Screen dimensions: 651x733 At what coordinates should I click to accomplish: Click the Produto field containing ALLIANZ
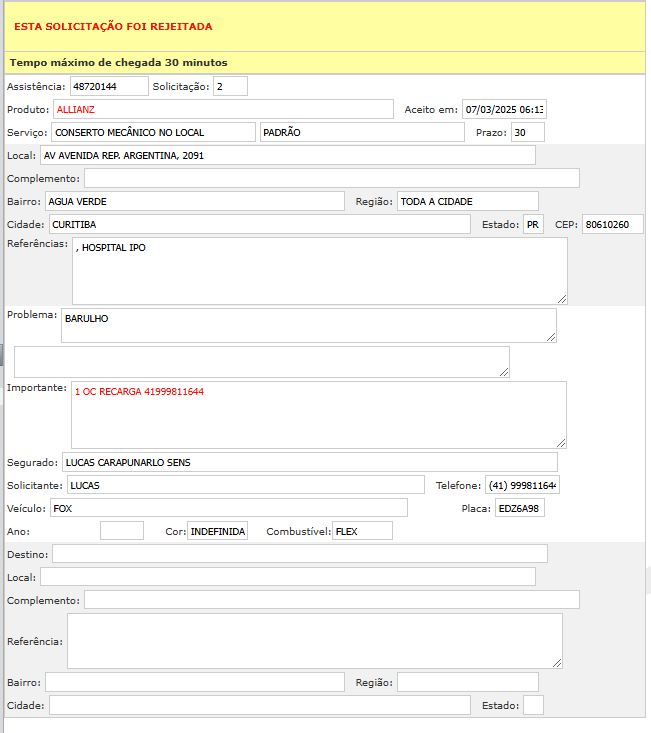click(x=223, y=109)
